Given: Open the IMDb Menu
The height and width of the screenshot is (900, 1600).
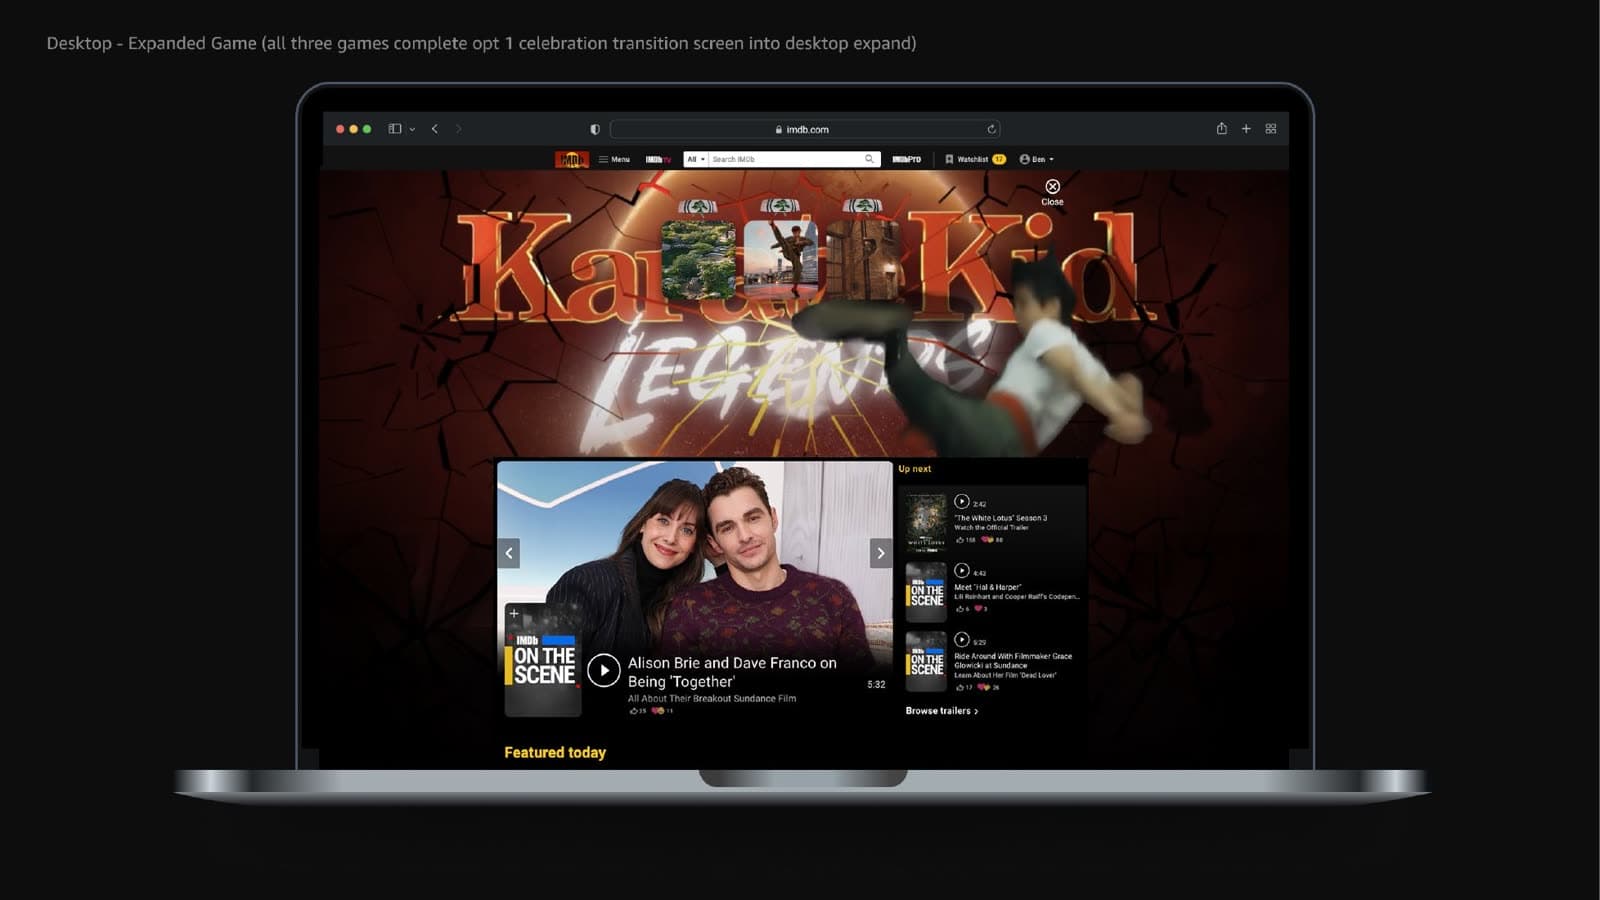Looking at the screenshot, I should tap(614, 159).
